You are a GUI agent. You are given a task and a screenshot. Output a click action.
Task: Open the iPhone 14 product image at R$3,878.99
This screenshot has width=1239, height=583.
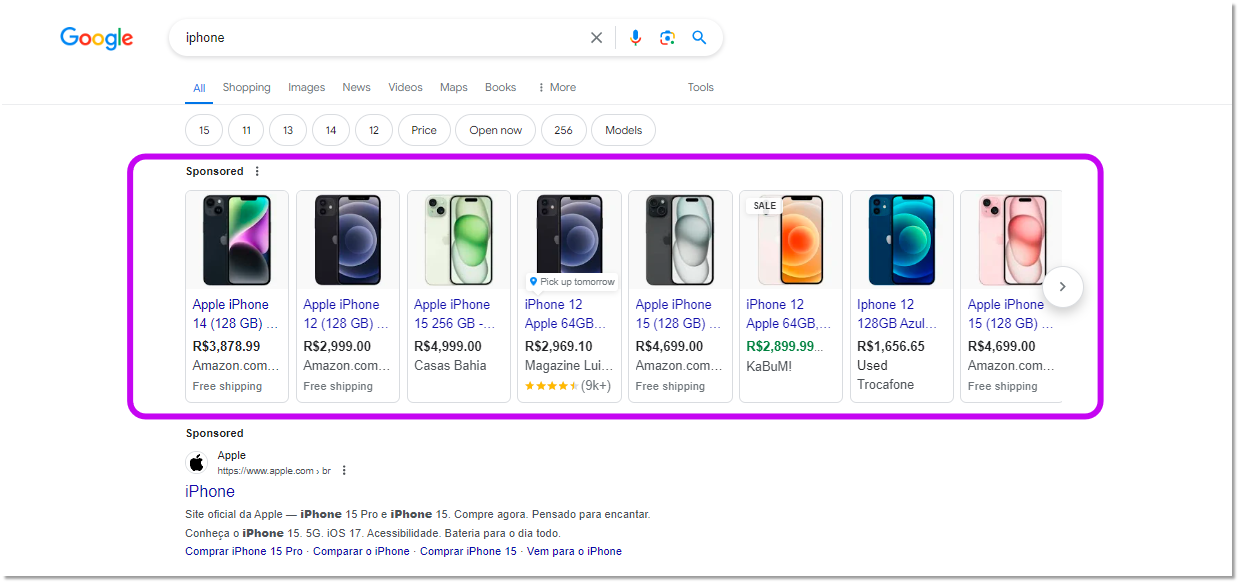[237, 240]
